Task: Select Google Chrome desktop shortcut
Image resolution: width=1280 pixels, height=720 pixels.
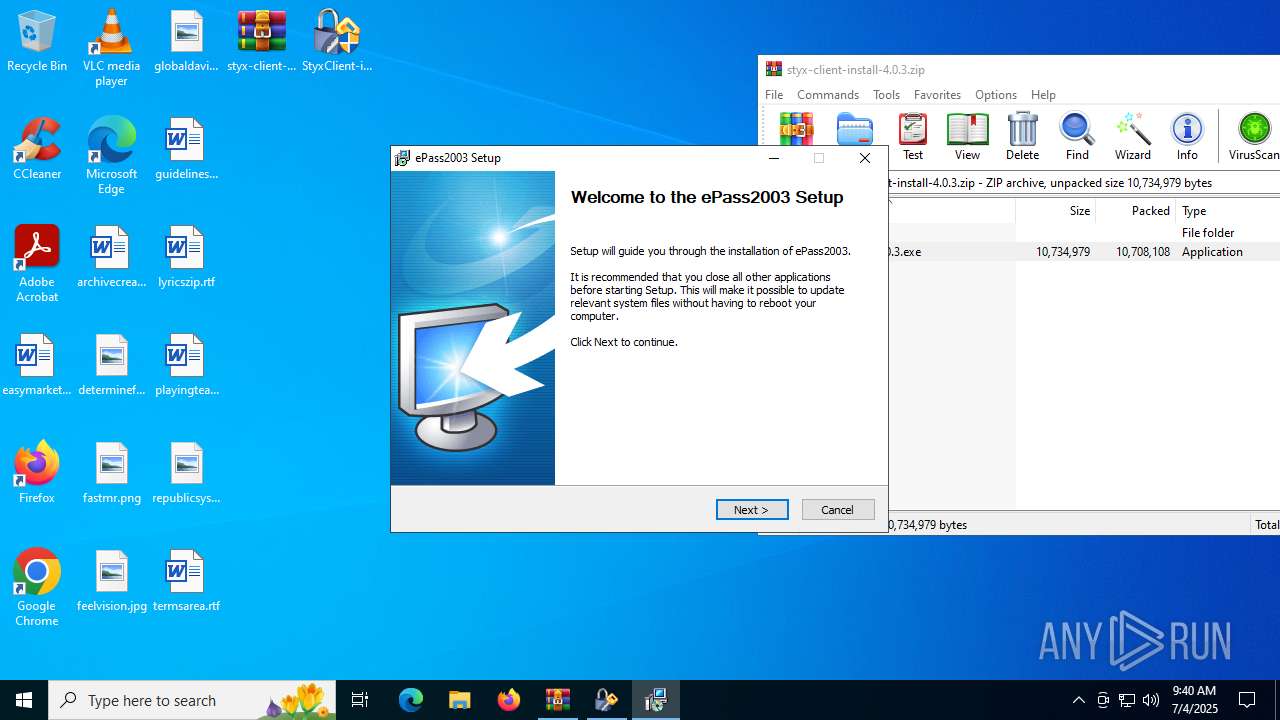Action: [x=37, y=588]
